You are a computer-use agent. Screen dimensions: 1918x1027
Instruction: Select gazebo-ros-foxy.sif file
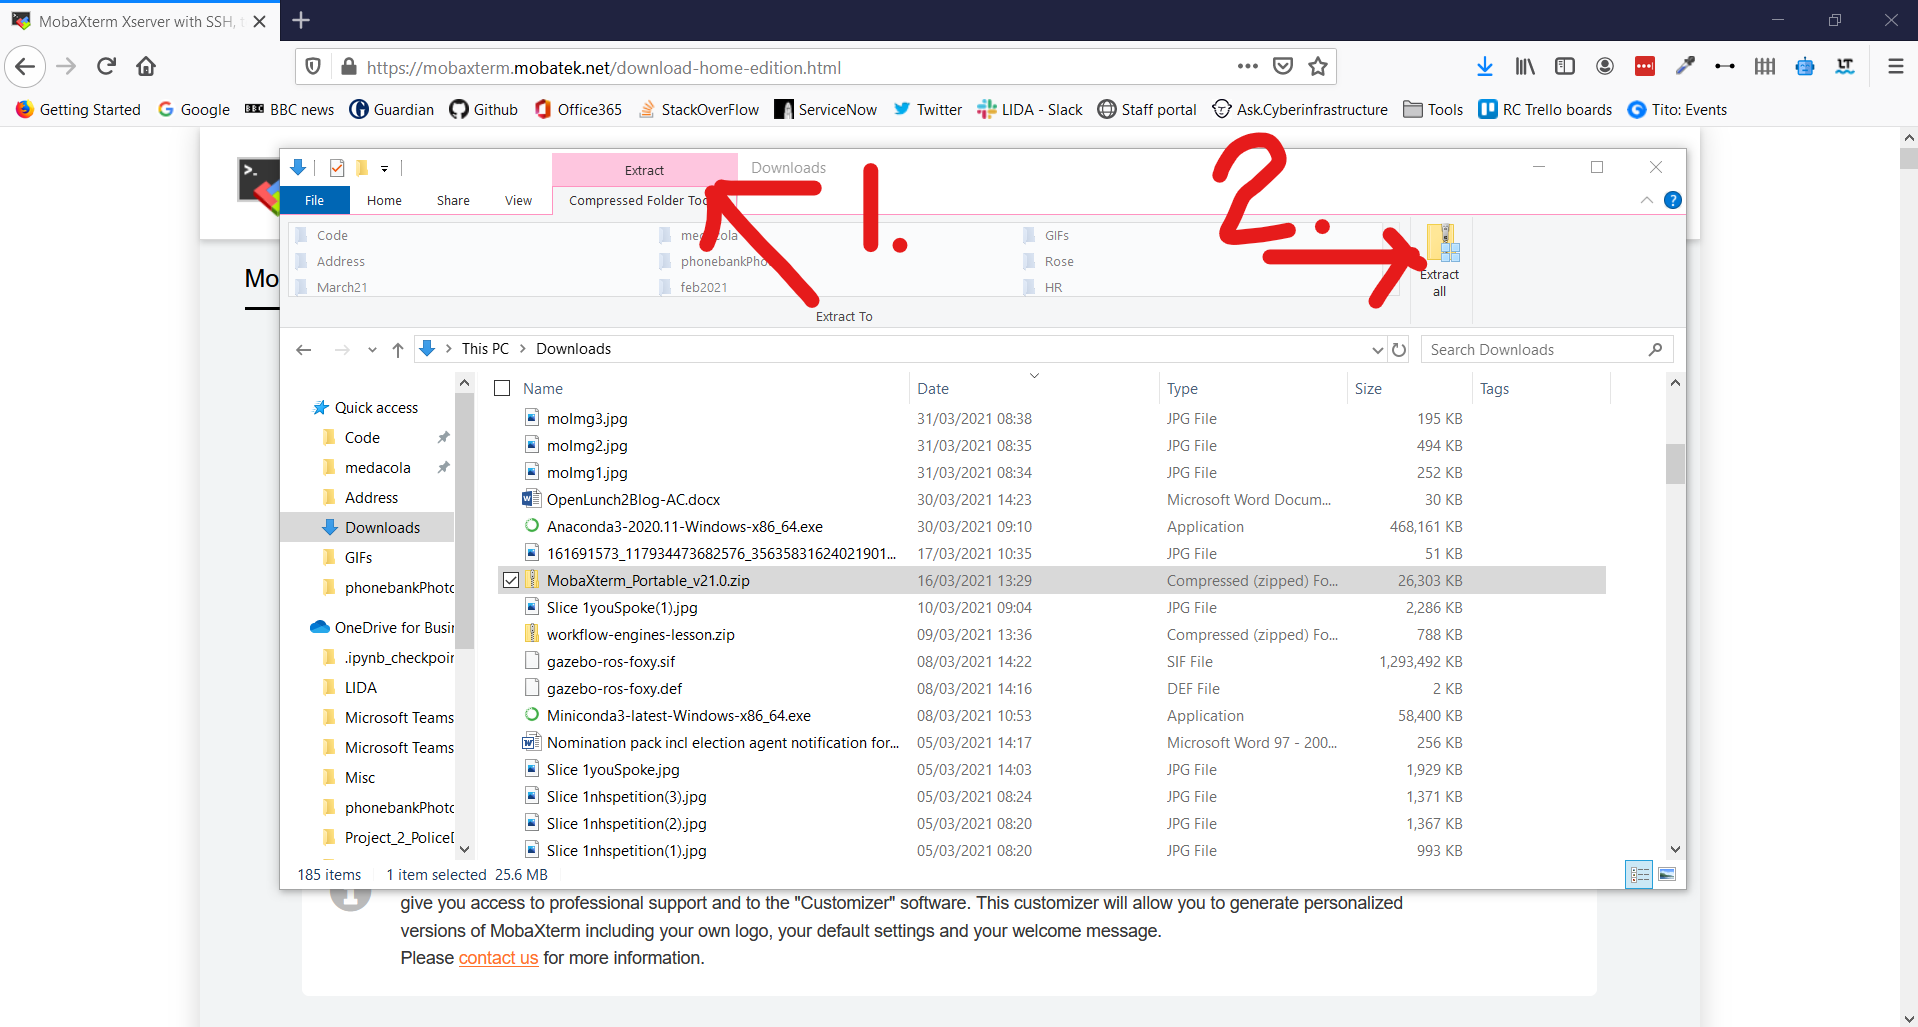pyautogui.click(x=611, y=662)
